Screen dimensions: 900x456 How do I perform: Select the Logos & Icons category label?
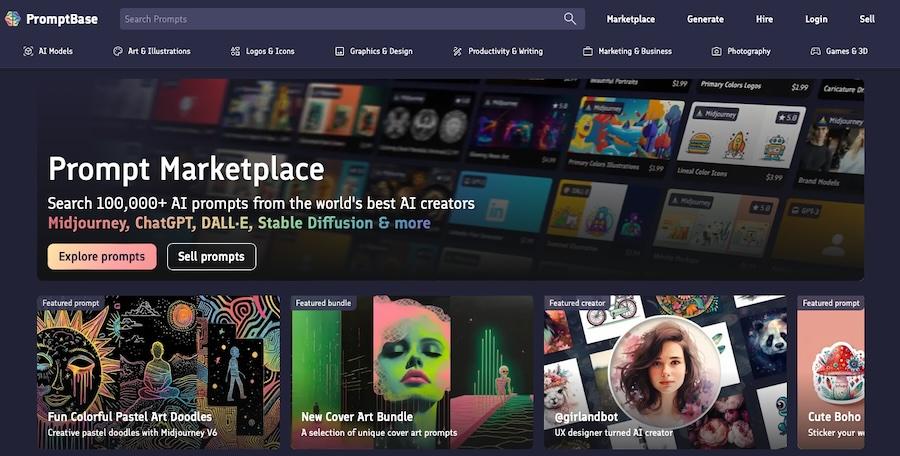coord(270,51)
